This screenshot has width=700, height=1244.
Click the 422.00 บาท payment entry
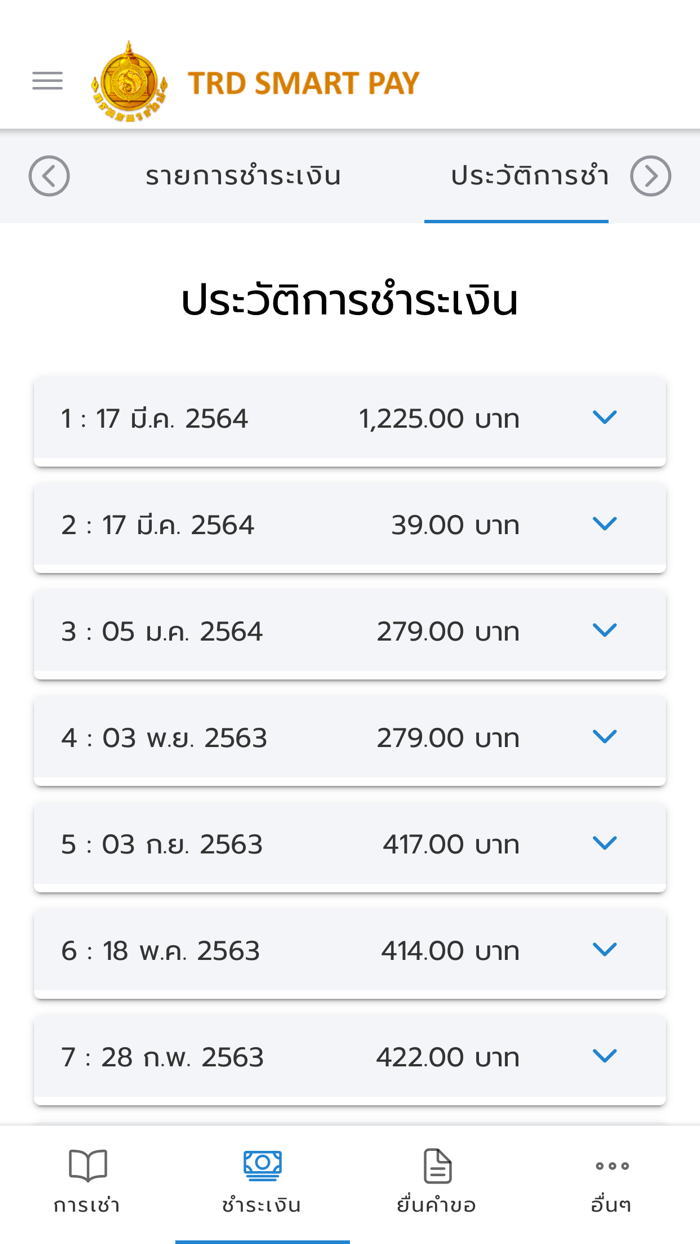tap(350, 1057)
